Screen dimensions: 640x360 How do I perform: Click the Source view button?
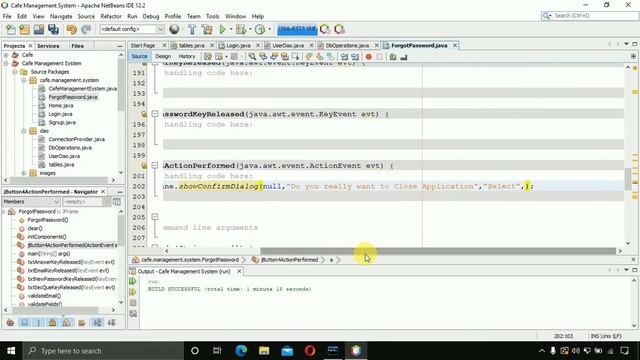(139, 56)
